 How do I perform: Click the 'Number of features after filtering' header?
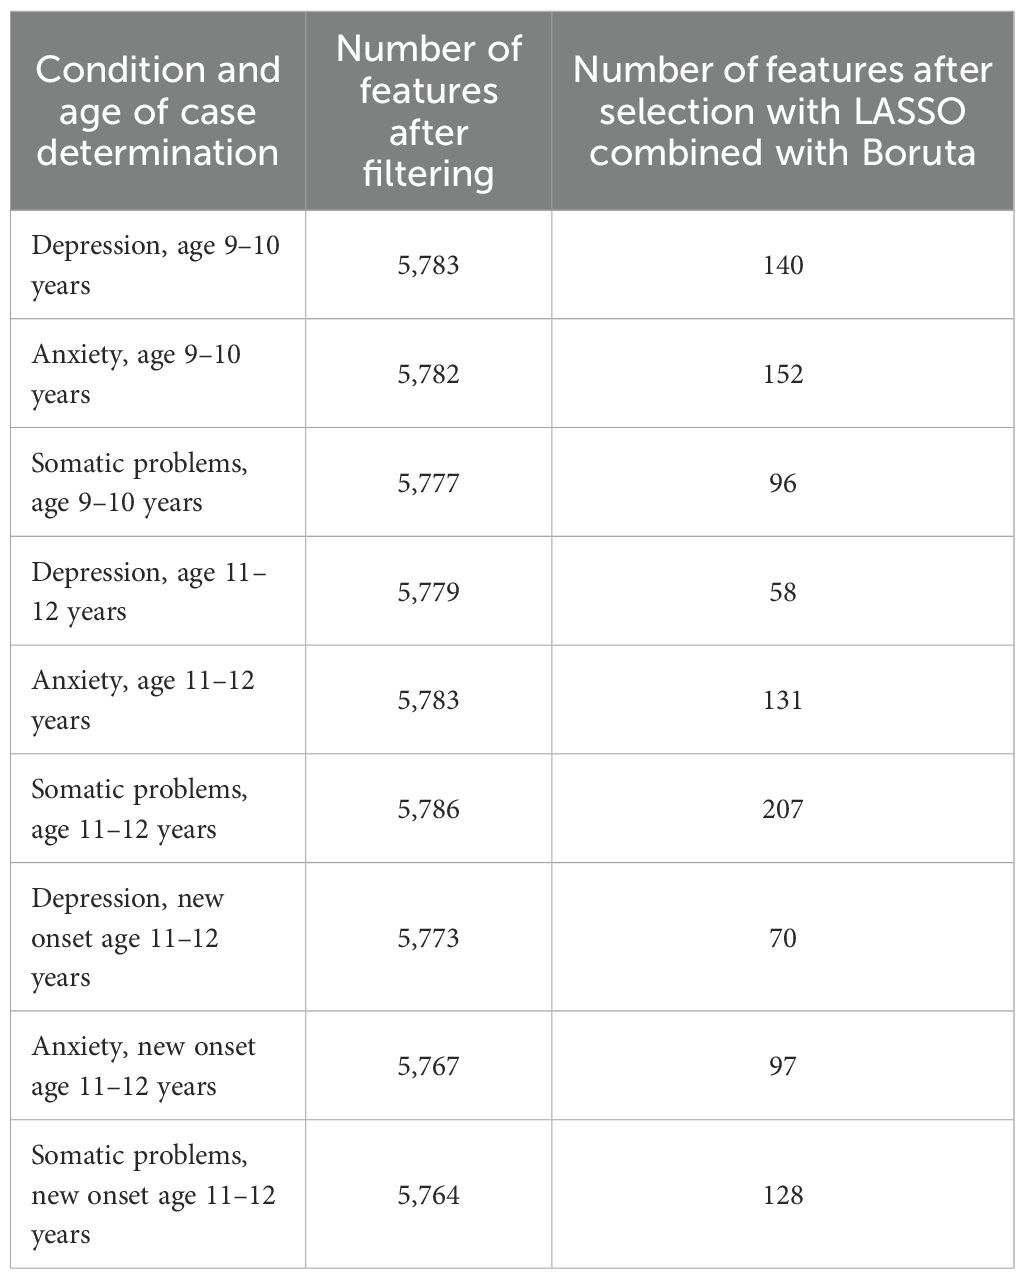click(428, 110)
